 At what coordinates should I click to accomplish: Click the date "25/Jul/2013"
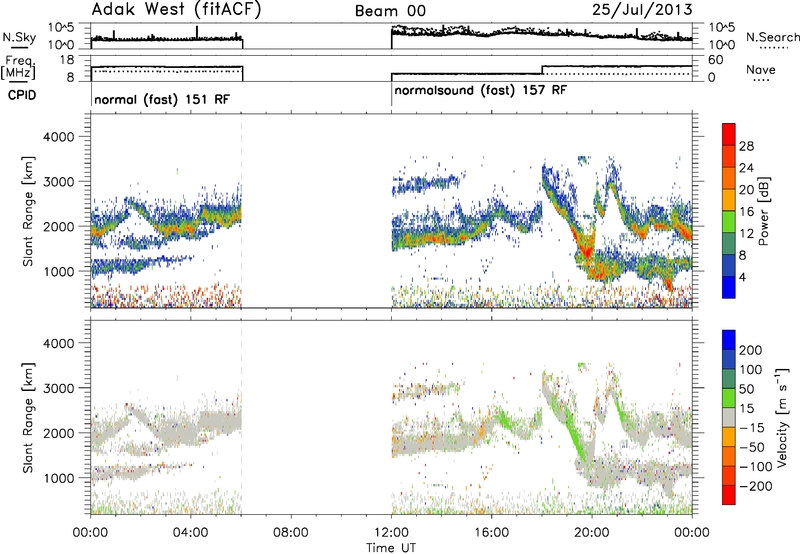click(x=642, y=9)
